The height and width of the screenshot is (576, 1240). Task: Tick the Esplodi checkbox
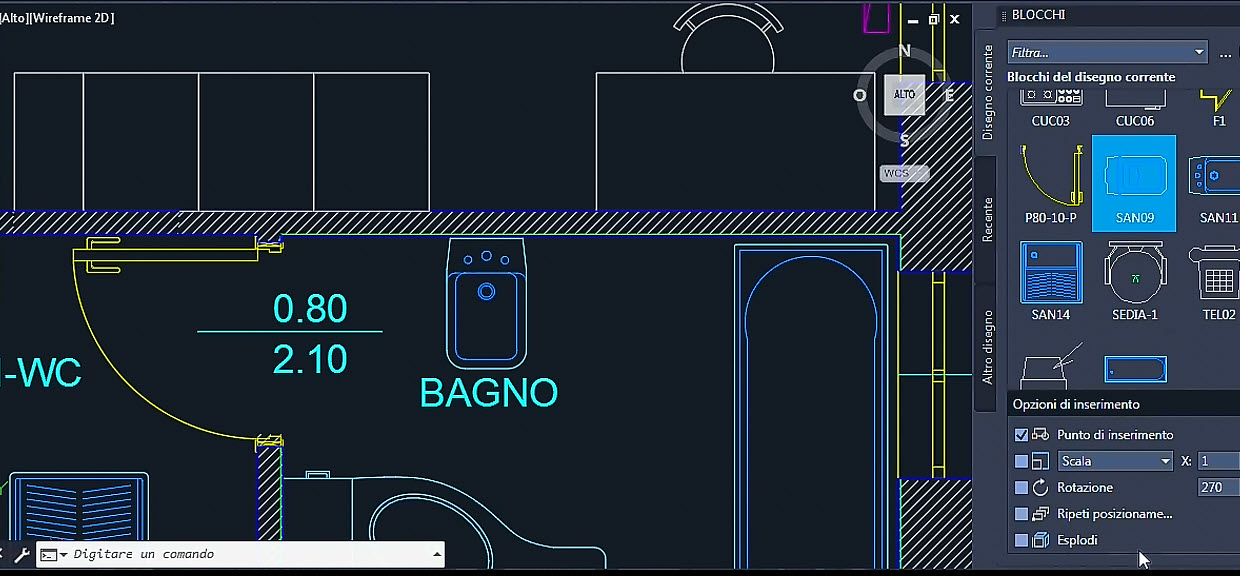(x=1021, y=540)
